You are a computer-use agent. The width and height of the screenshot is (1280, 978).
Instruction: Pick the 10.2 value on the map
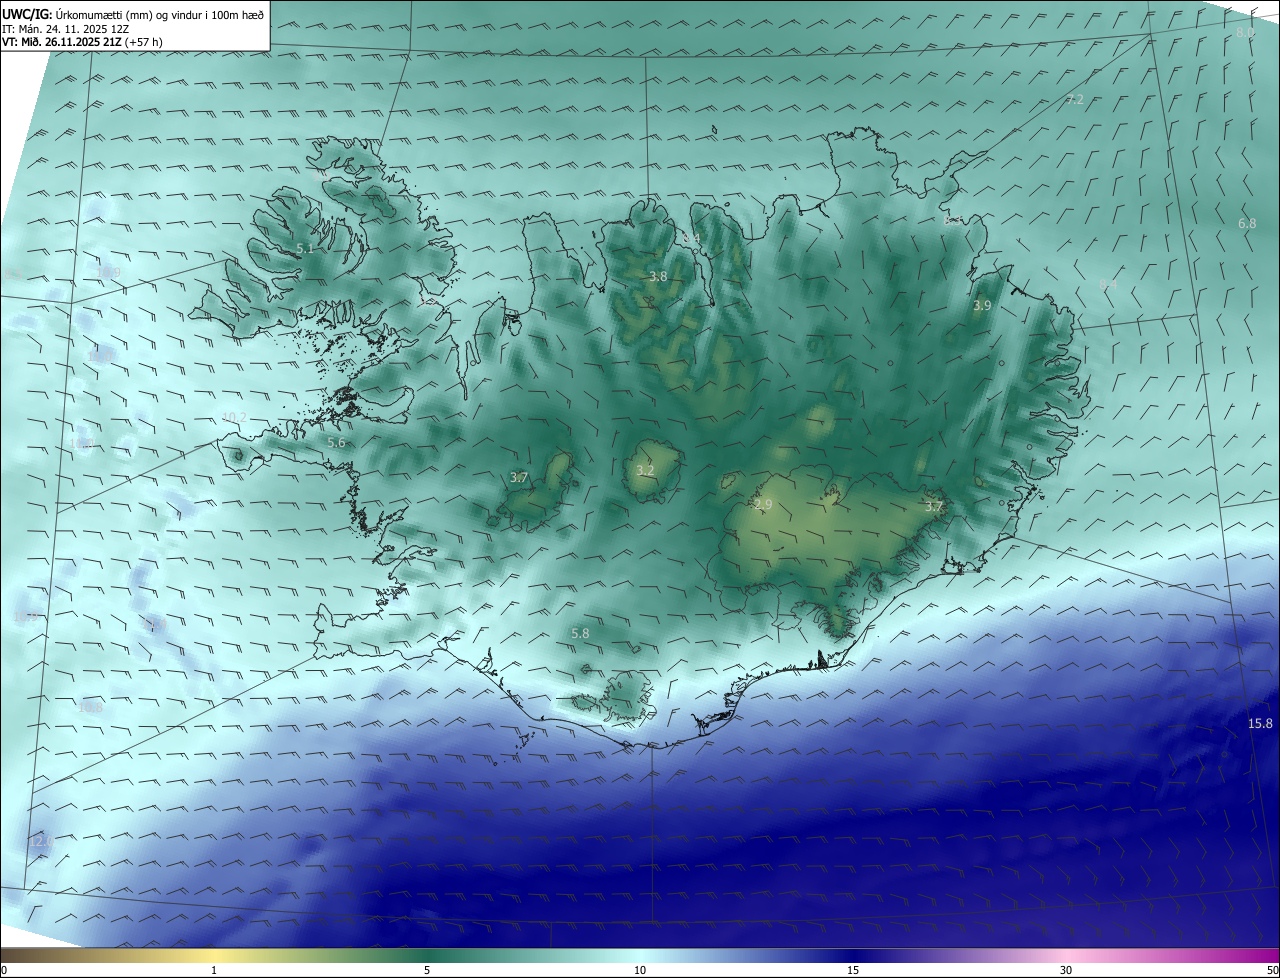point(234,417)
